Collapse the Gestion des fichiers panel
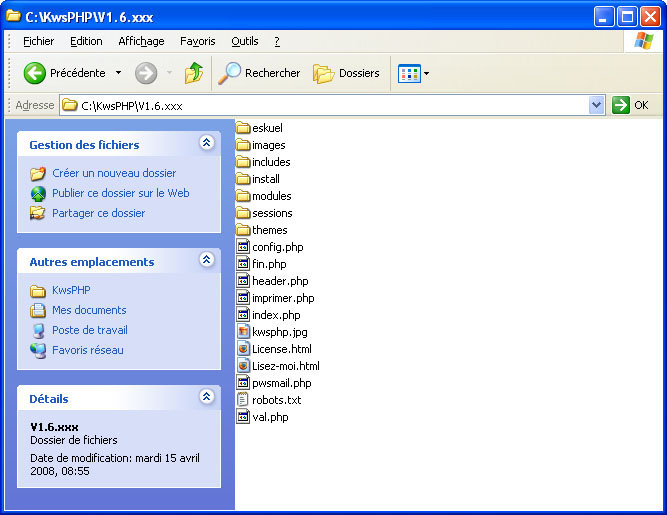 pyautogui.click(x=207, y=143)
